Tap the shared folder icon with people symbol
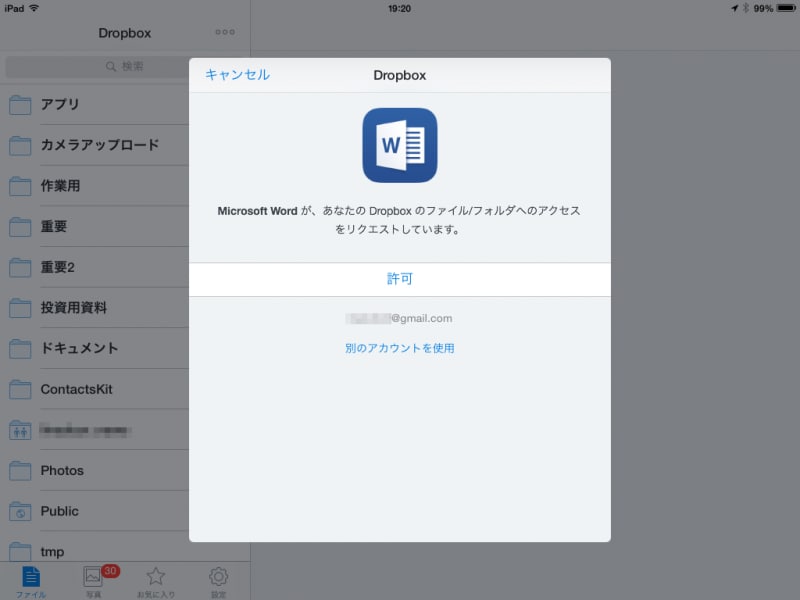This screenshot has width=800, height=600. (x=20, y=430)
